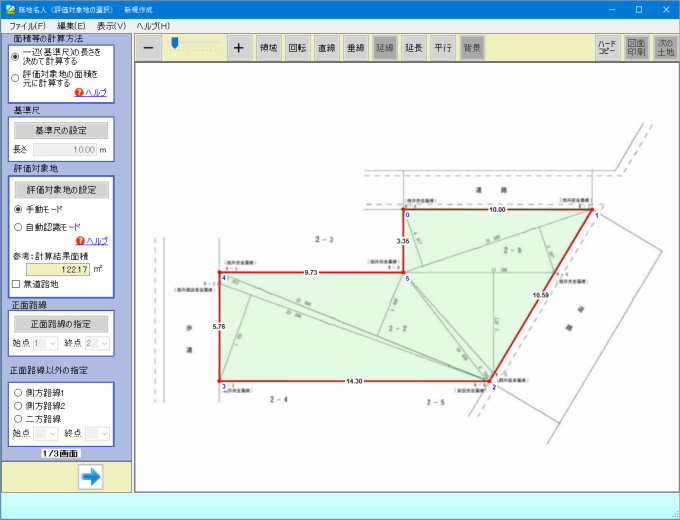
Task: Go to next screen with blue arrow
Action: (x=91, y=476)
